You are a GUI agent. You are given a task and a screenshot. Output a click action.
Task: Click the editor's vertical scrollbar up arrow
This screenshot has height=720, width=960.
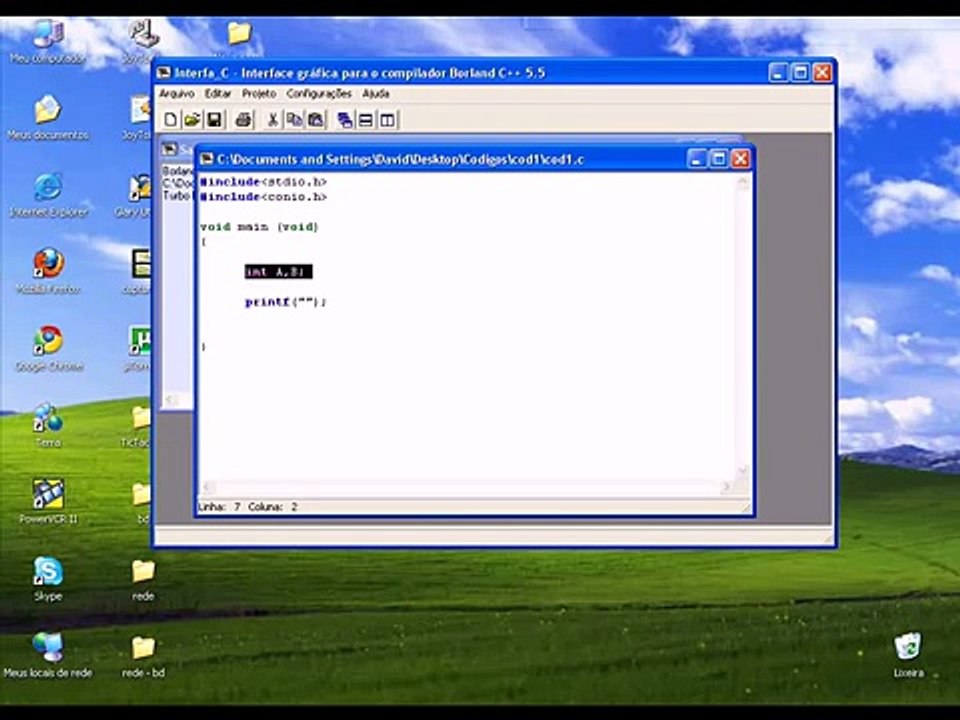743,181
